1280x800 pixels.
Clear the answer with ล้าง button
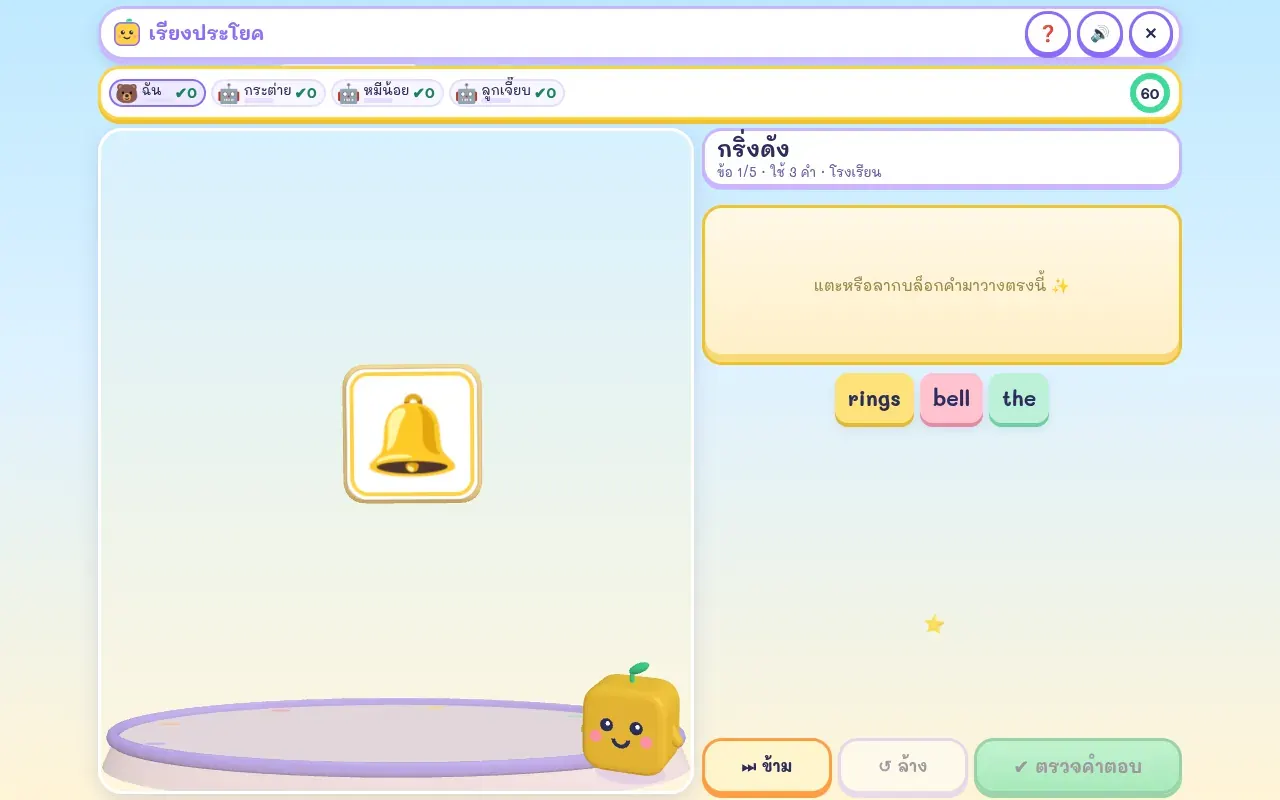903,767
